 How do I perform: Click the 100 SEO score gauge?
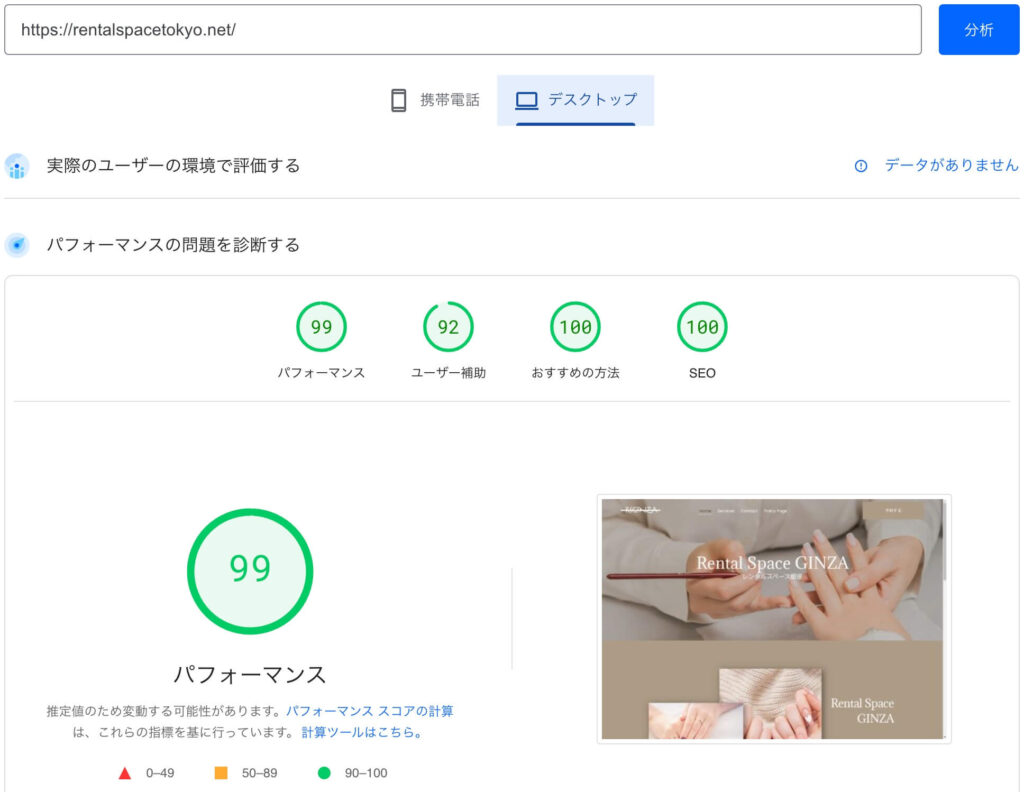click(x=702, y=327)
